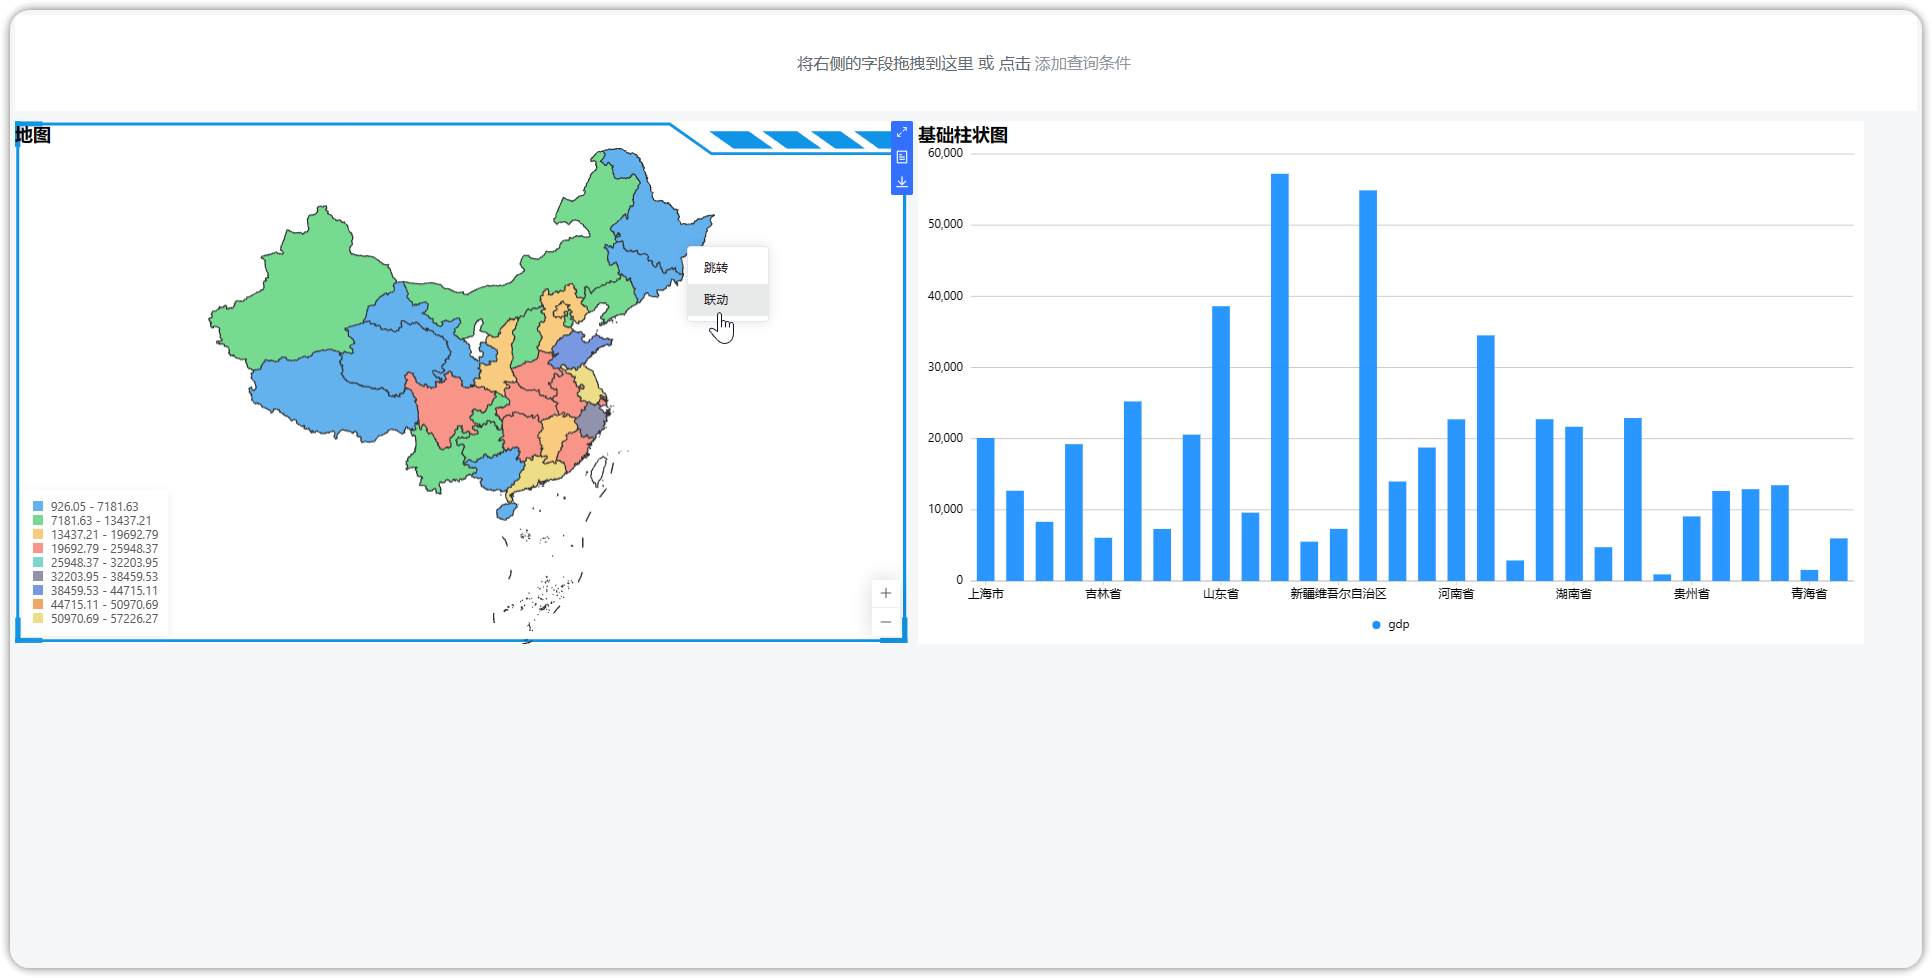Screen dimensions: 1932x978
Task: Open the data details document icon
Action: [902, 157]
